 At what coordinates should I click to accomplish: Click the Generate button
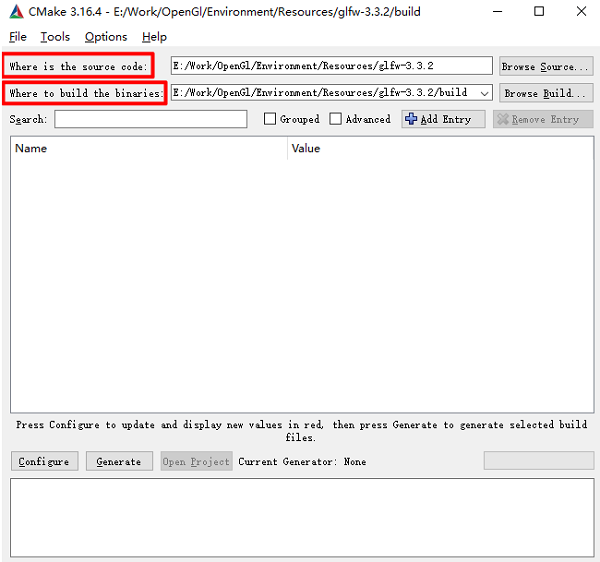119,461
